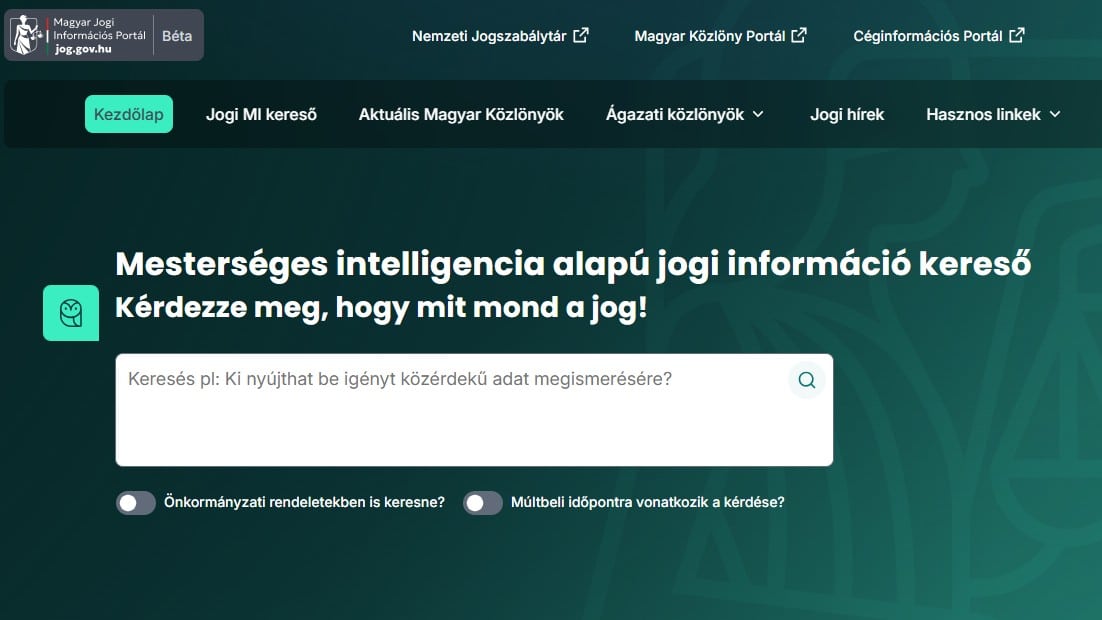Click external-link icon after Céginformációs Portál
Screen dimensions: 1102x620
point(1017,35)
